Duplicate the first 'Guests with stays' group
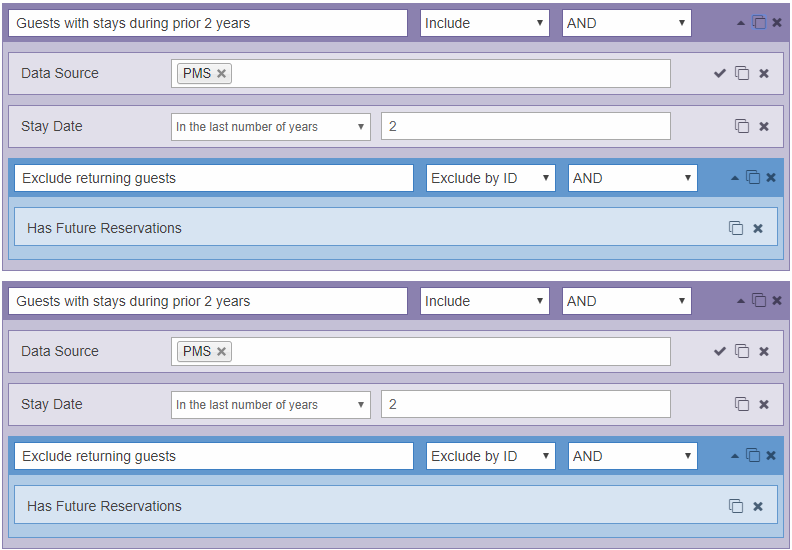 coord(759,23)
